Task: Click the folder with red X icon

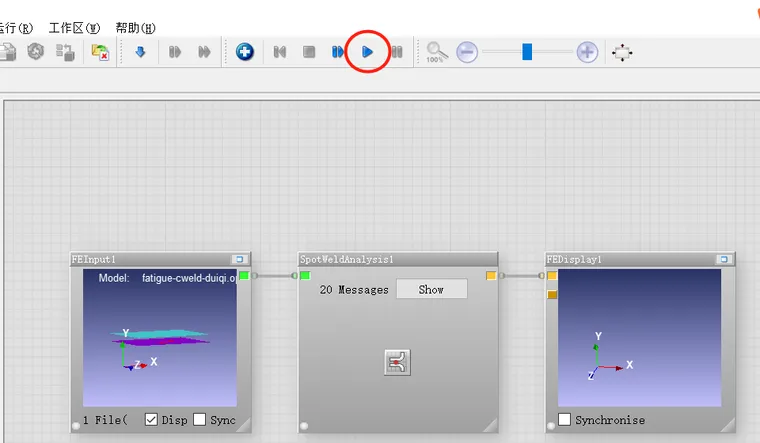Action: click(x=100, y=52)
